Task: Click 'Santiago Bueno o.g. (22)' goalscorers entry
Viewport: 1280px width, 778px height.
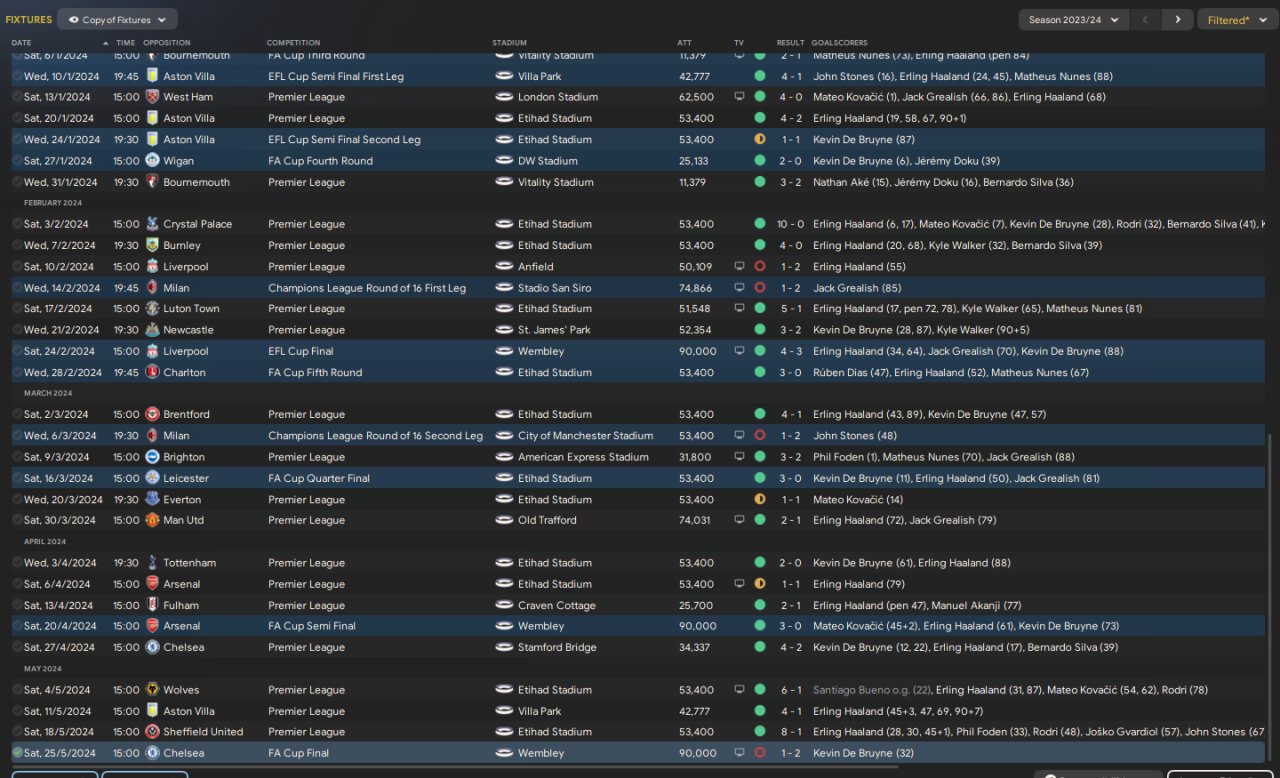Action: pyautogui.click(x=871, y=690)
